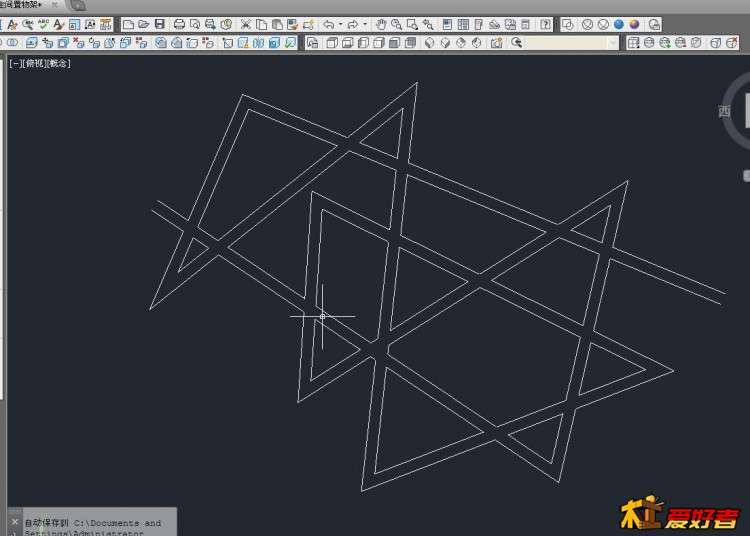Click the Plot printer icon

point(179,24)
